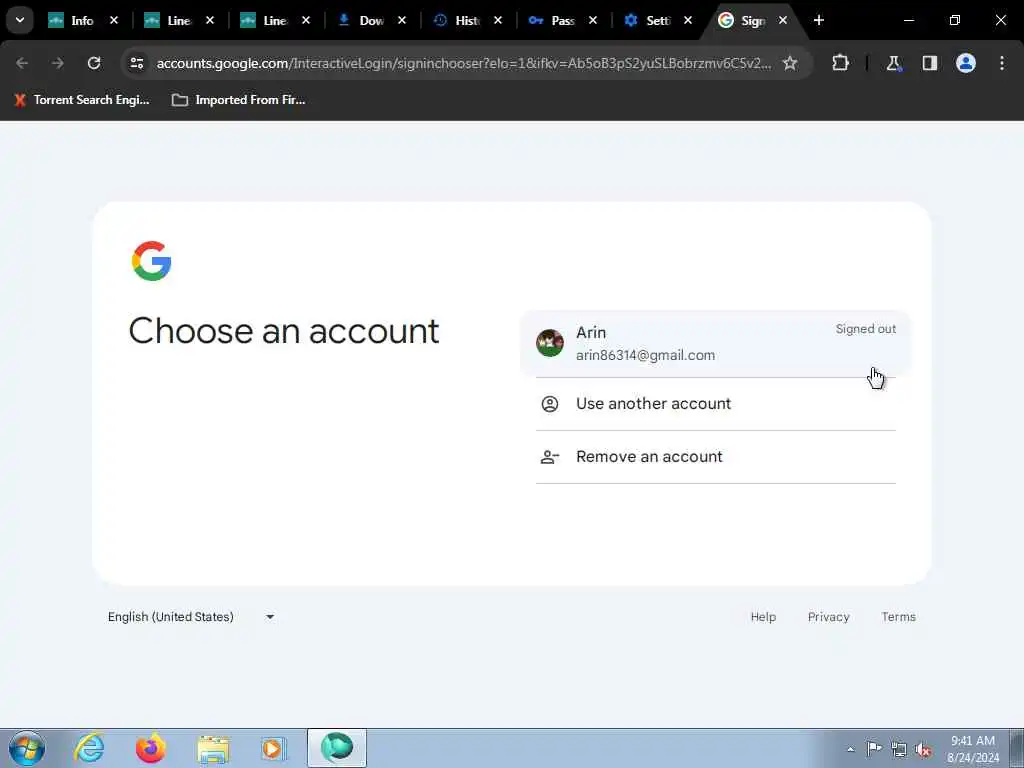The width and height of the screenshot is (1024, 768).
Task: Close the Downloads tab
Action: [402, 20]
